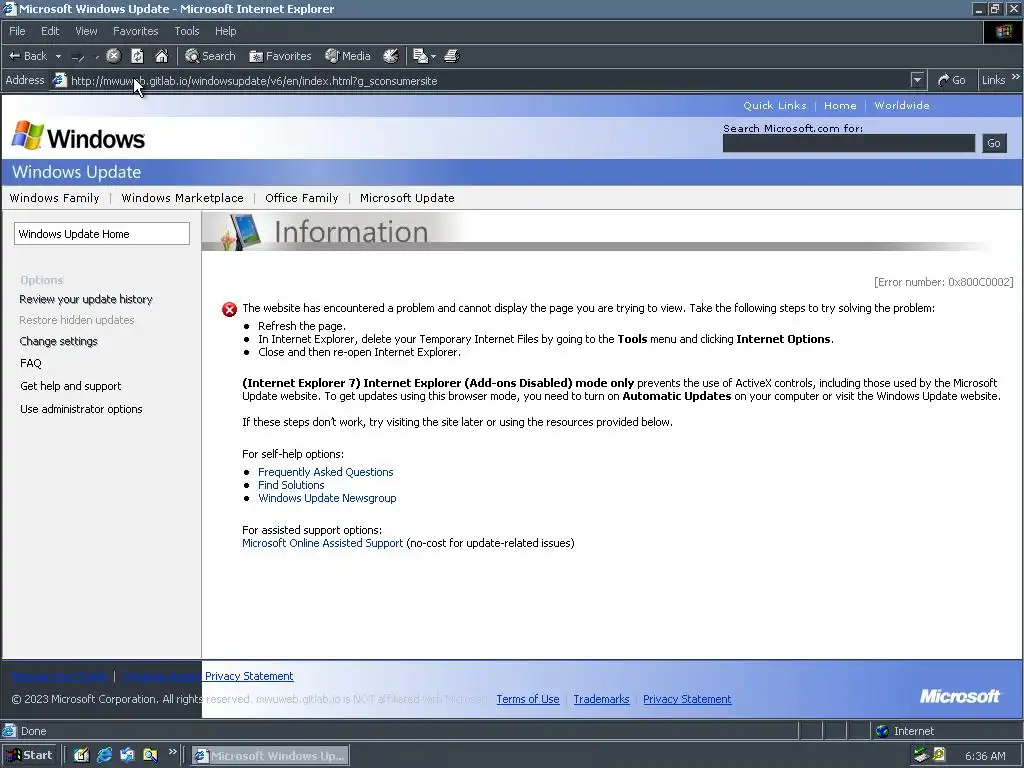Open the Windows Start menu
This screenshot has width=1024, height=768.
coord(29,756)
